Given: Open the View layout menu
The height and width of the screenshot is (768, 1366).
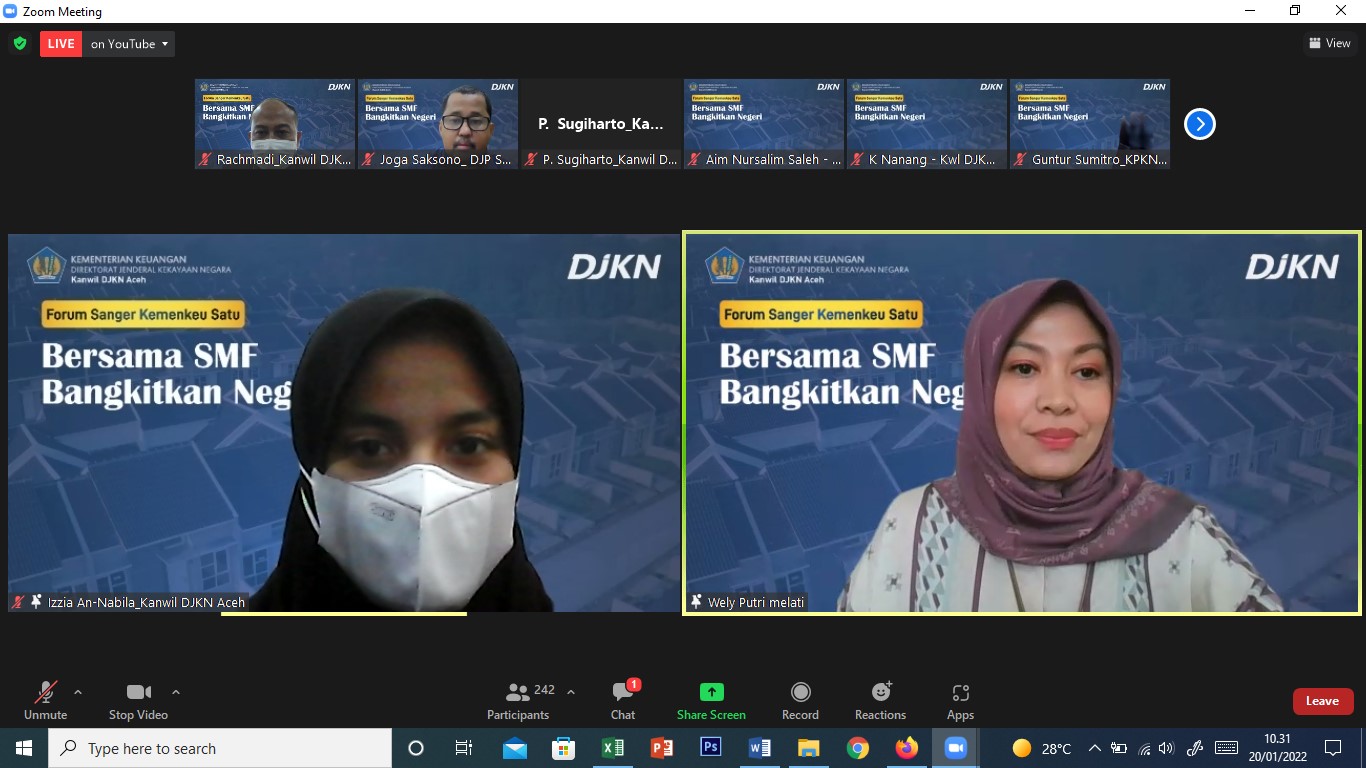Looking at the screenshot, I should (x=1330, y=43).
